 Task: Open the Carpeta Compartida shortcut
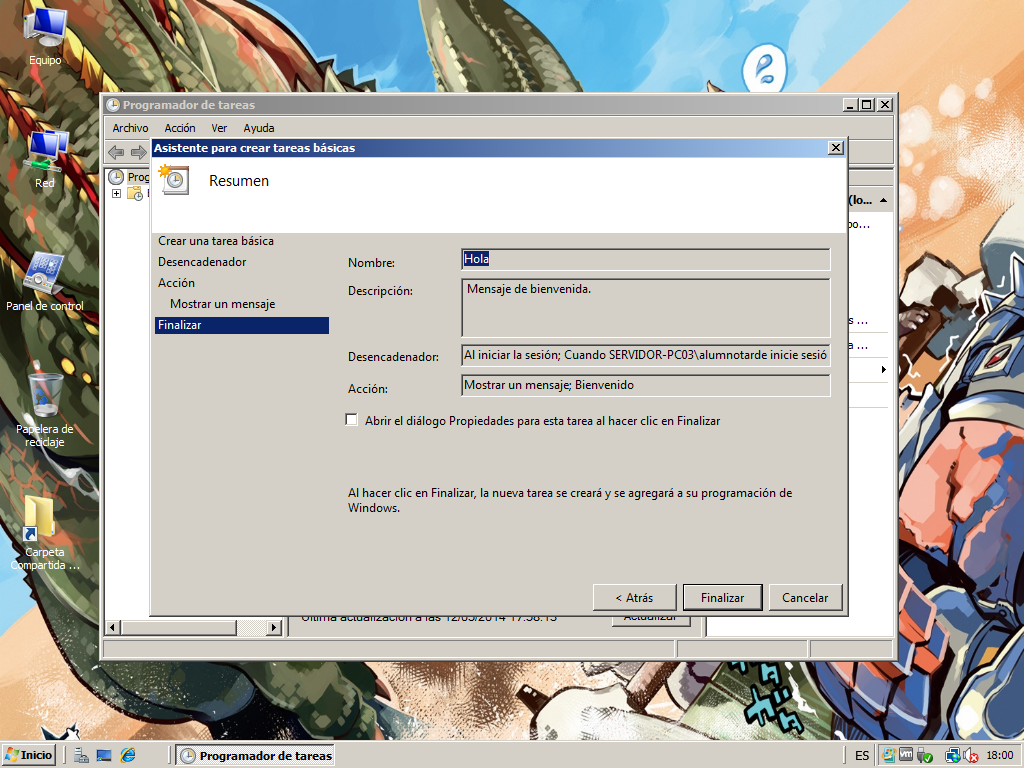coord(45,533)
